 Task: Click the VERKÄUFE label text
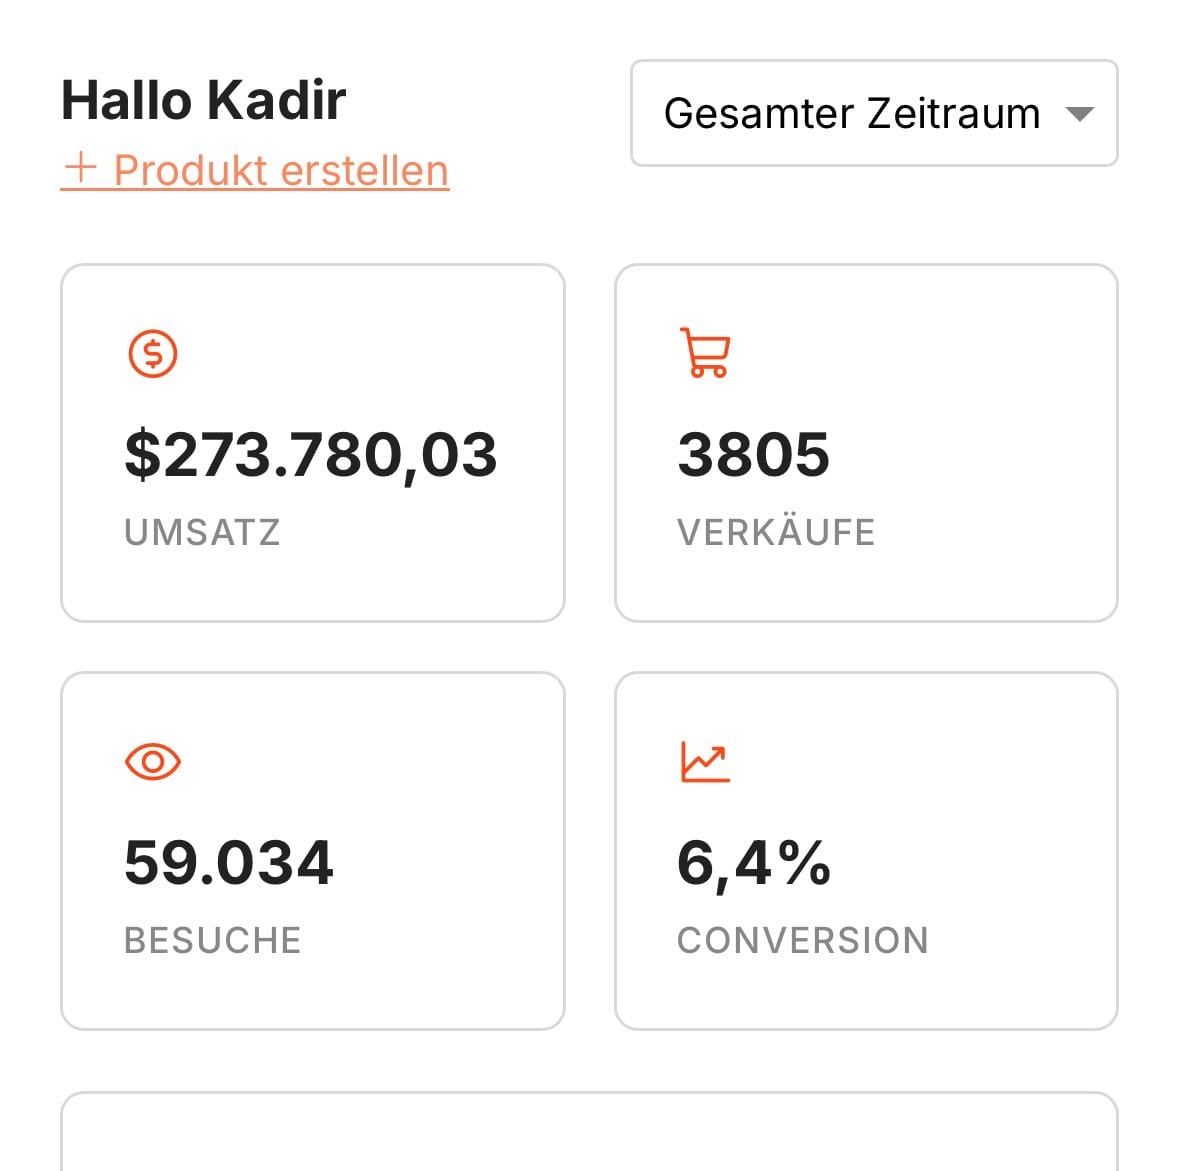click(x=776, y=532)
